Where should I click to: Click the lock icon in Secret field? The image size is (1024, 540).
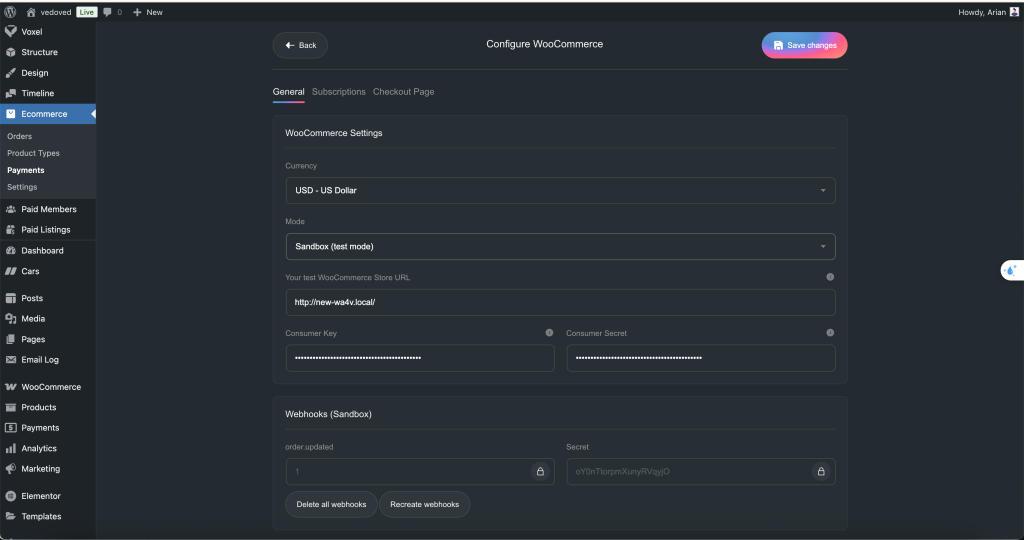(821, 472)
